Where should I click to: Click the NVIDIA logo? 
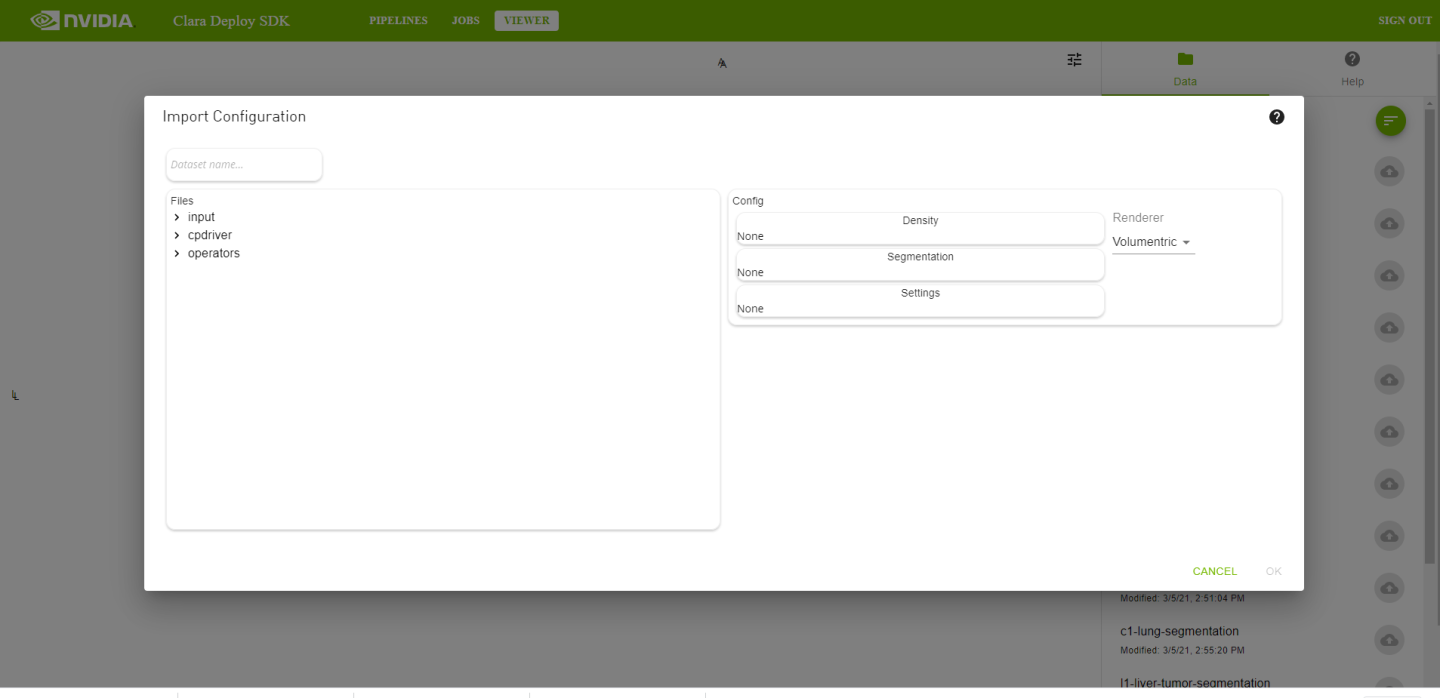(x=82, y=20)
